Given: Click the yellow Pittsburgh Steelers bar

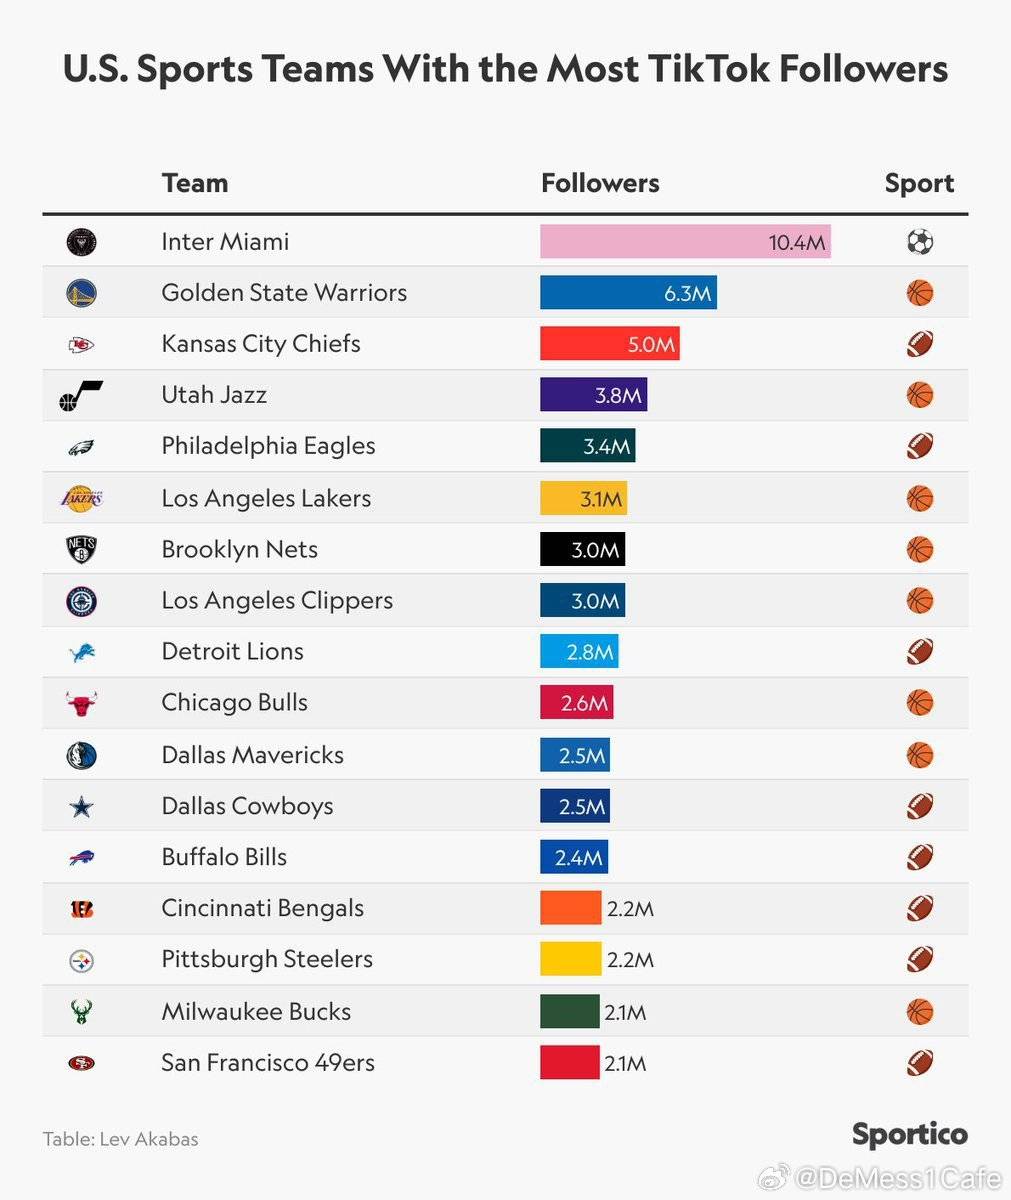Looking at the screenshot, I should pyautogui.click(x=571, y=960).
